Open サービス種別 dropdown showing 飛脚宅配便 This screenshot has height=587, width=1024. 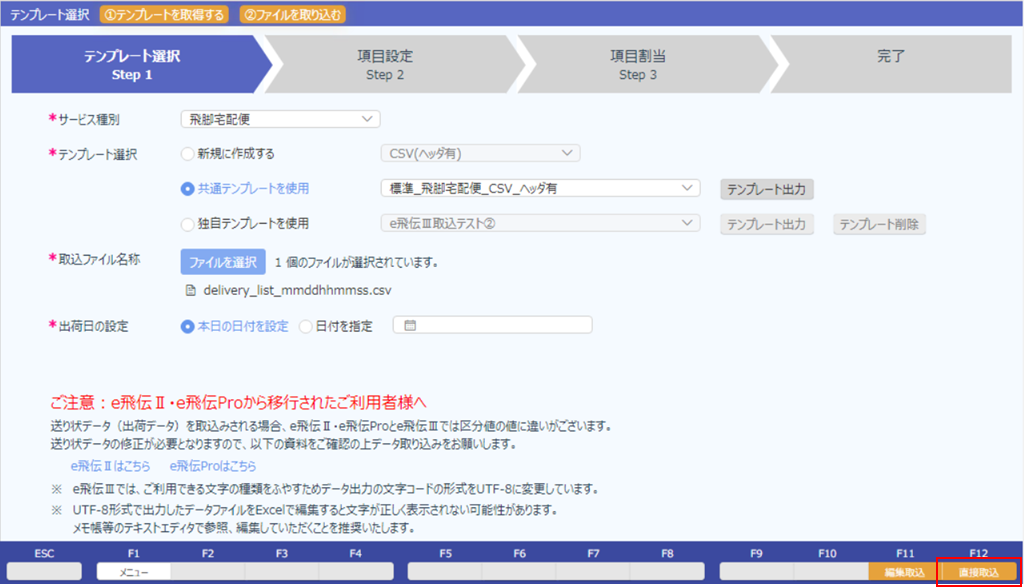tap(280, 119)
